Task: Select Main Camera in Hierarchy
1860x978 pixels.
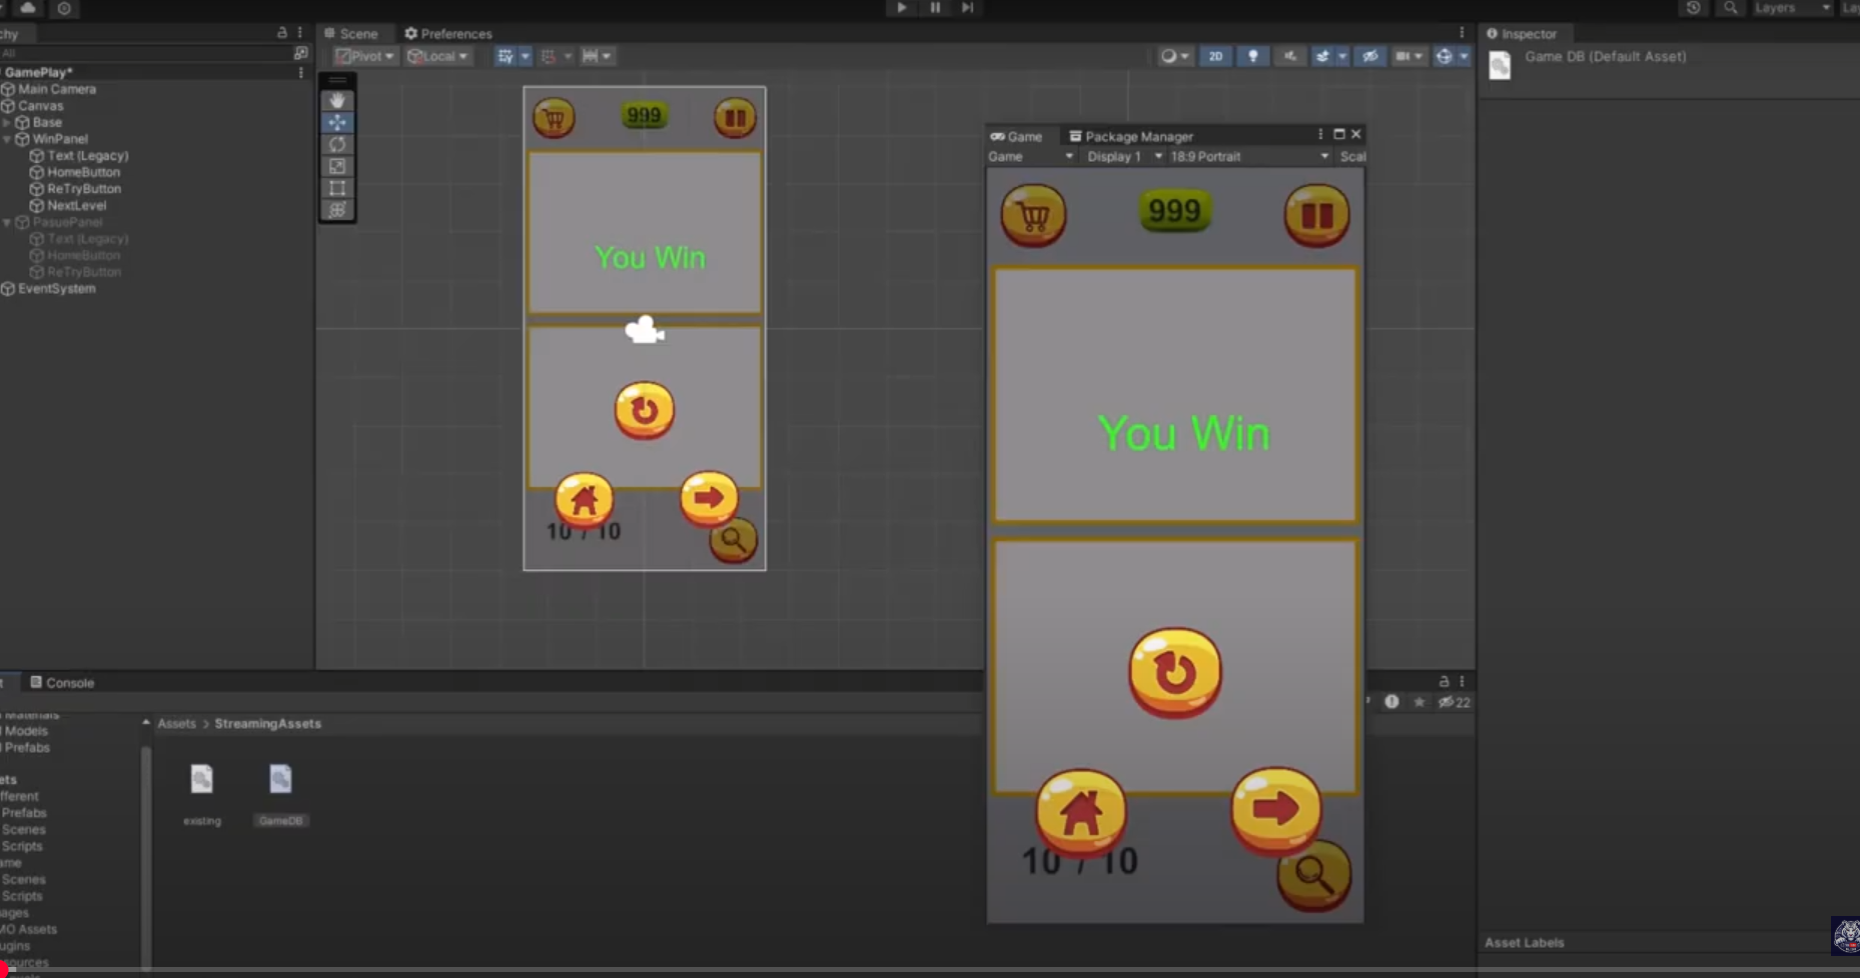Action: (57, 89)
